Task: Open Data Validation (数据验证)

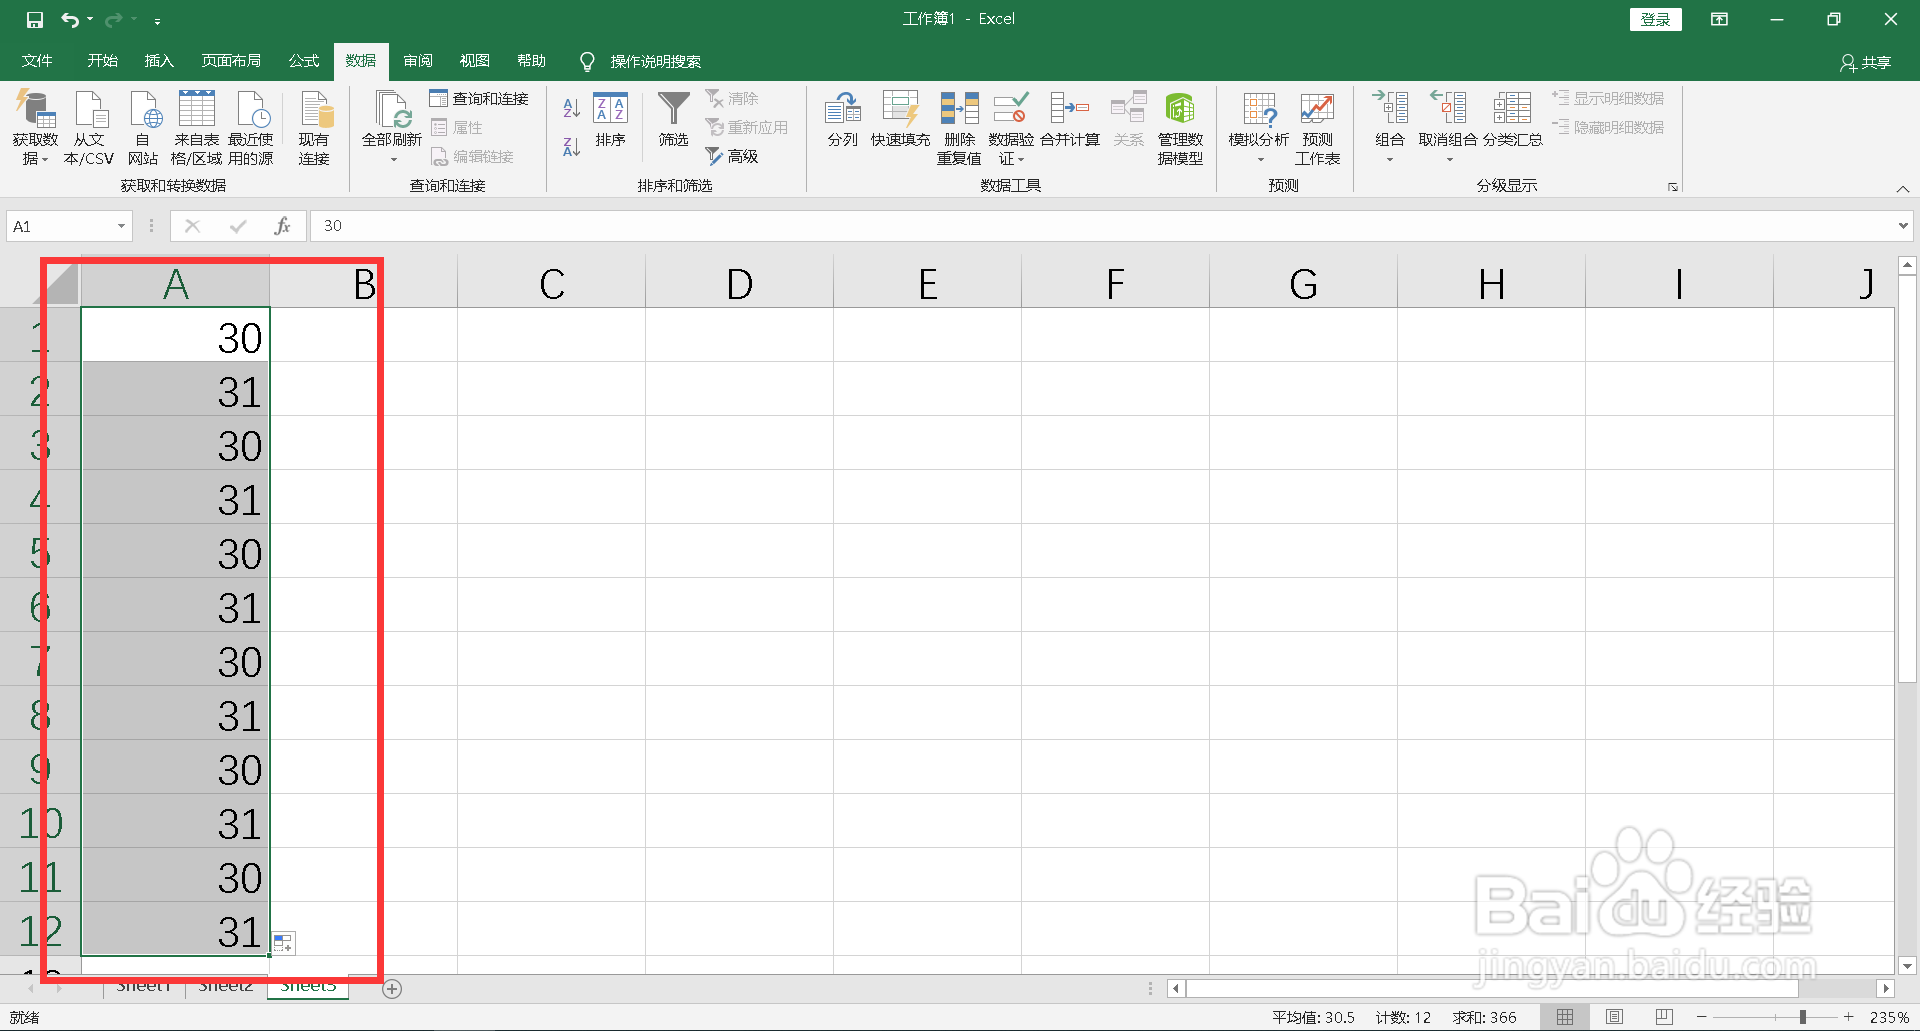Action: click(1011, 128)
